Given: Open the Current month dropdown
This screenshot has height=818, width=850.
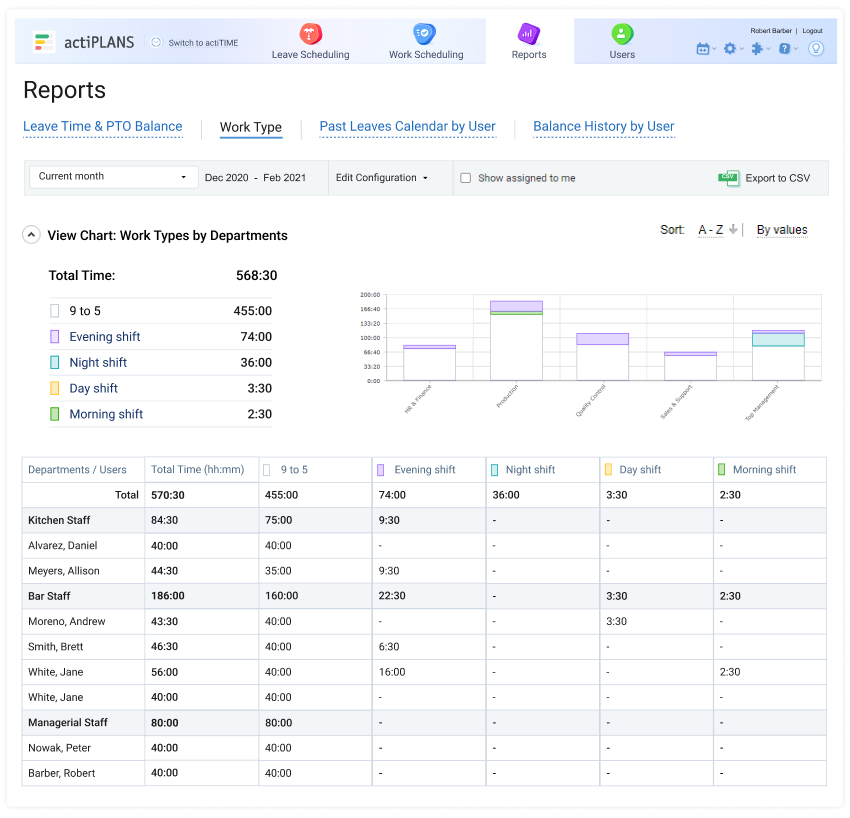Looking at the screenshot, I should [x=113, y=177].
